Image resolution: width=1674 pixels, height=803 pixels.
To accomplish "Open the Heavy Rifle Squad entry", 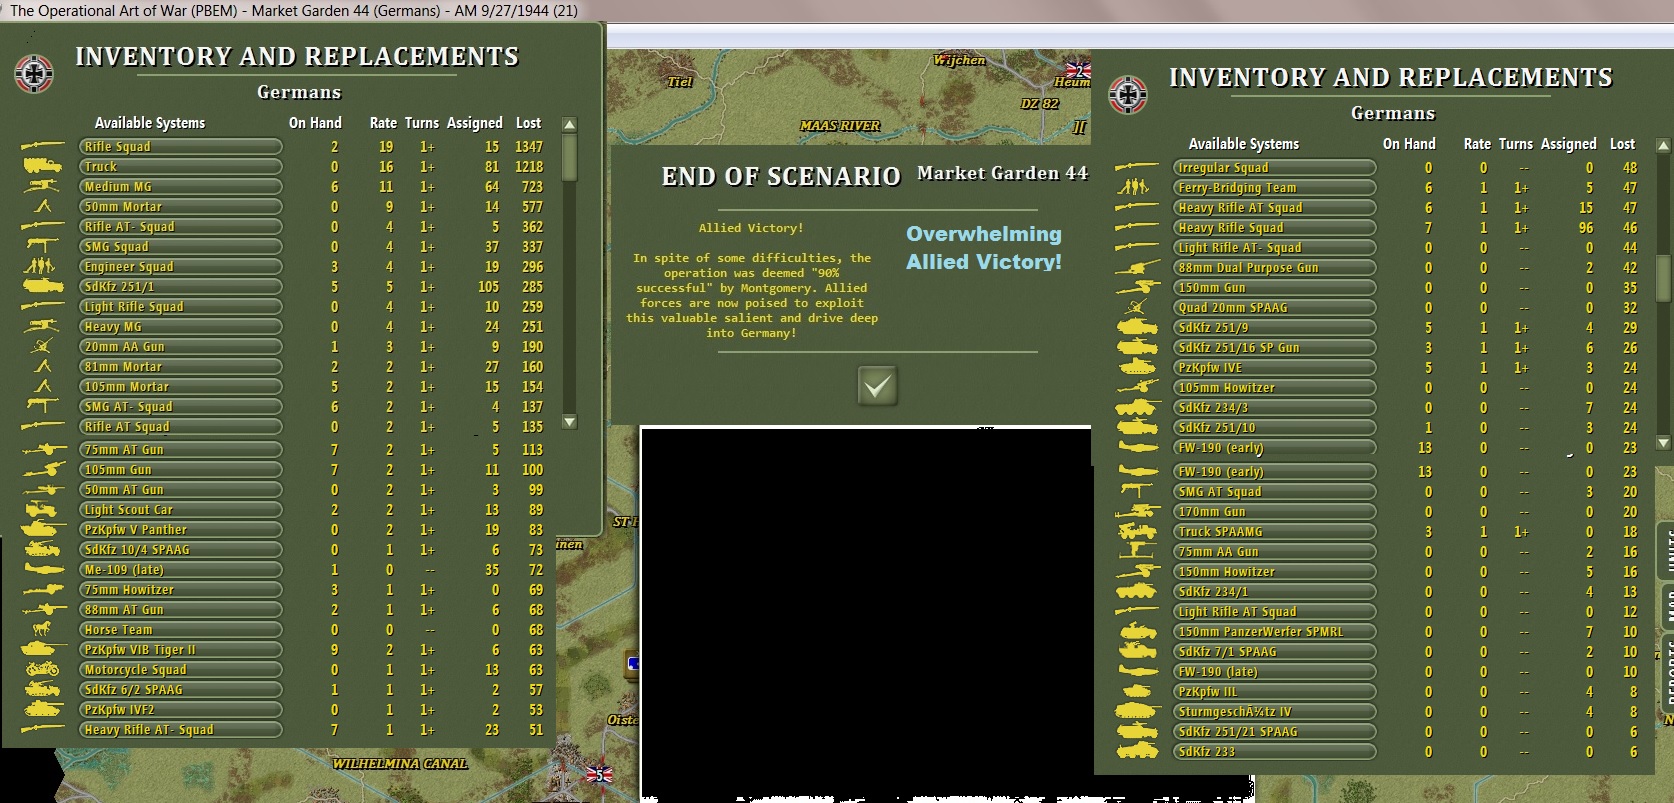I will click(1274, 228).
